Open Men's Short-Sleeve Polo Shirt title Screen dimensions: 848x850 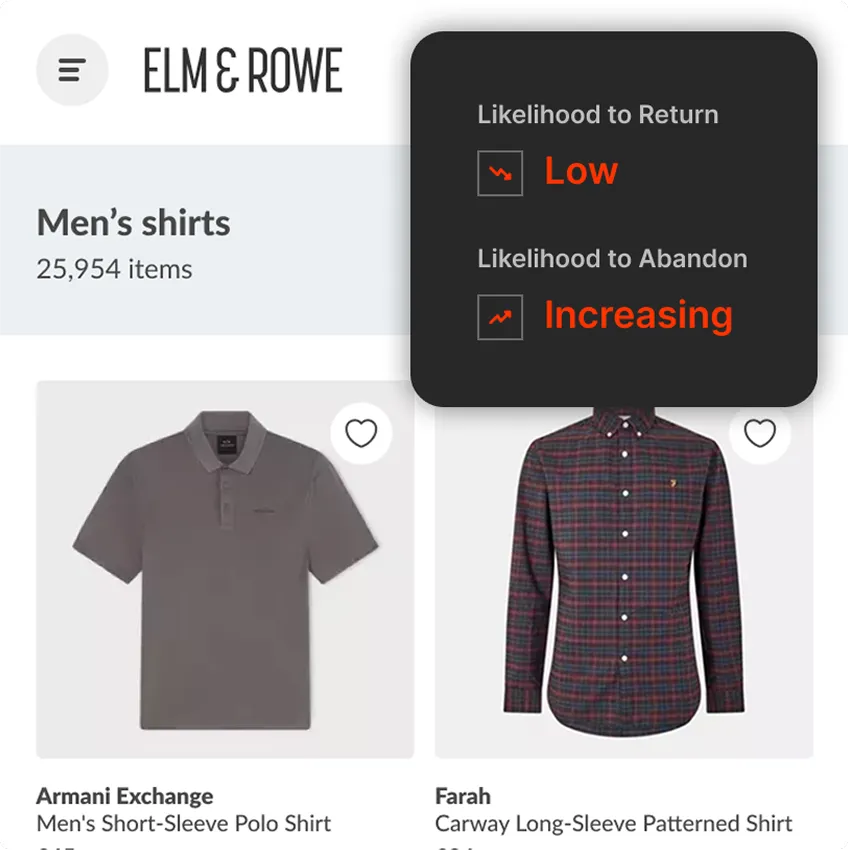(x=184, y=823)
